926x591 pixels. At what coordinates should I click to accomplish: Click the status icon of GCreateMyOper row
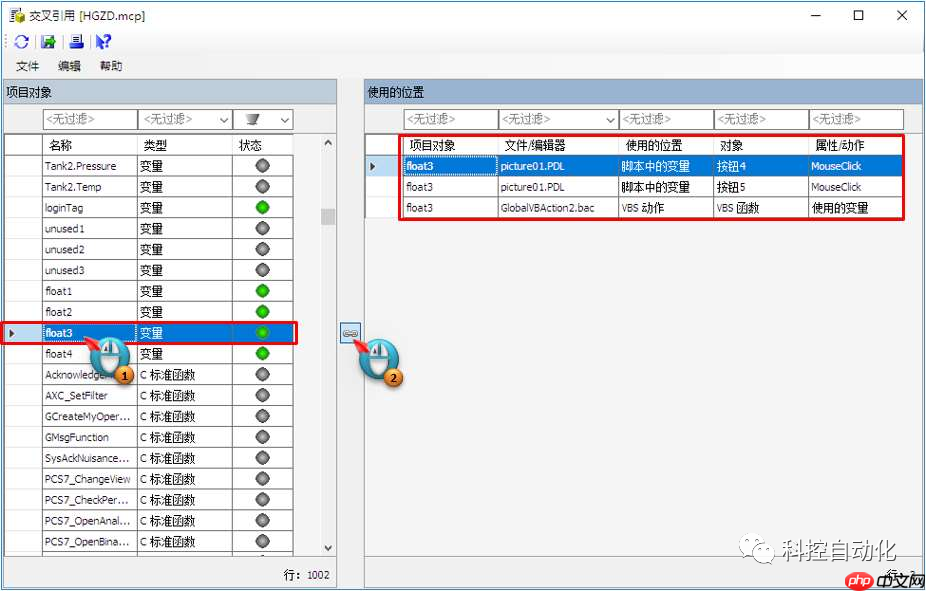pyautogui.click(x=262, y=416)
